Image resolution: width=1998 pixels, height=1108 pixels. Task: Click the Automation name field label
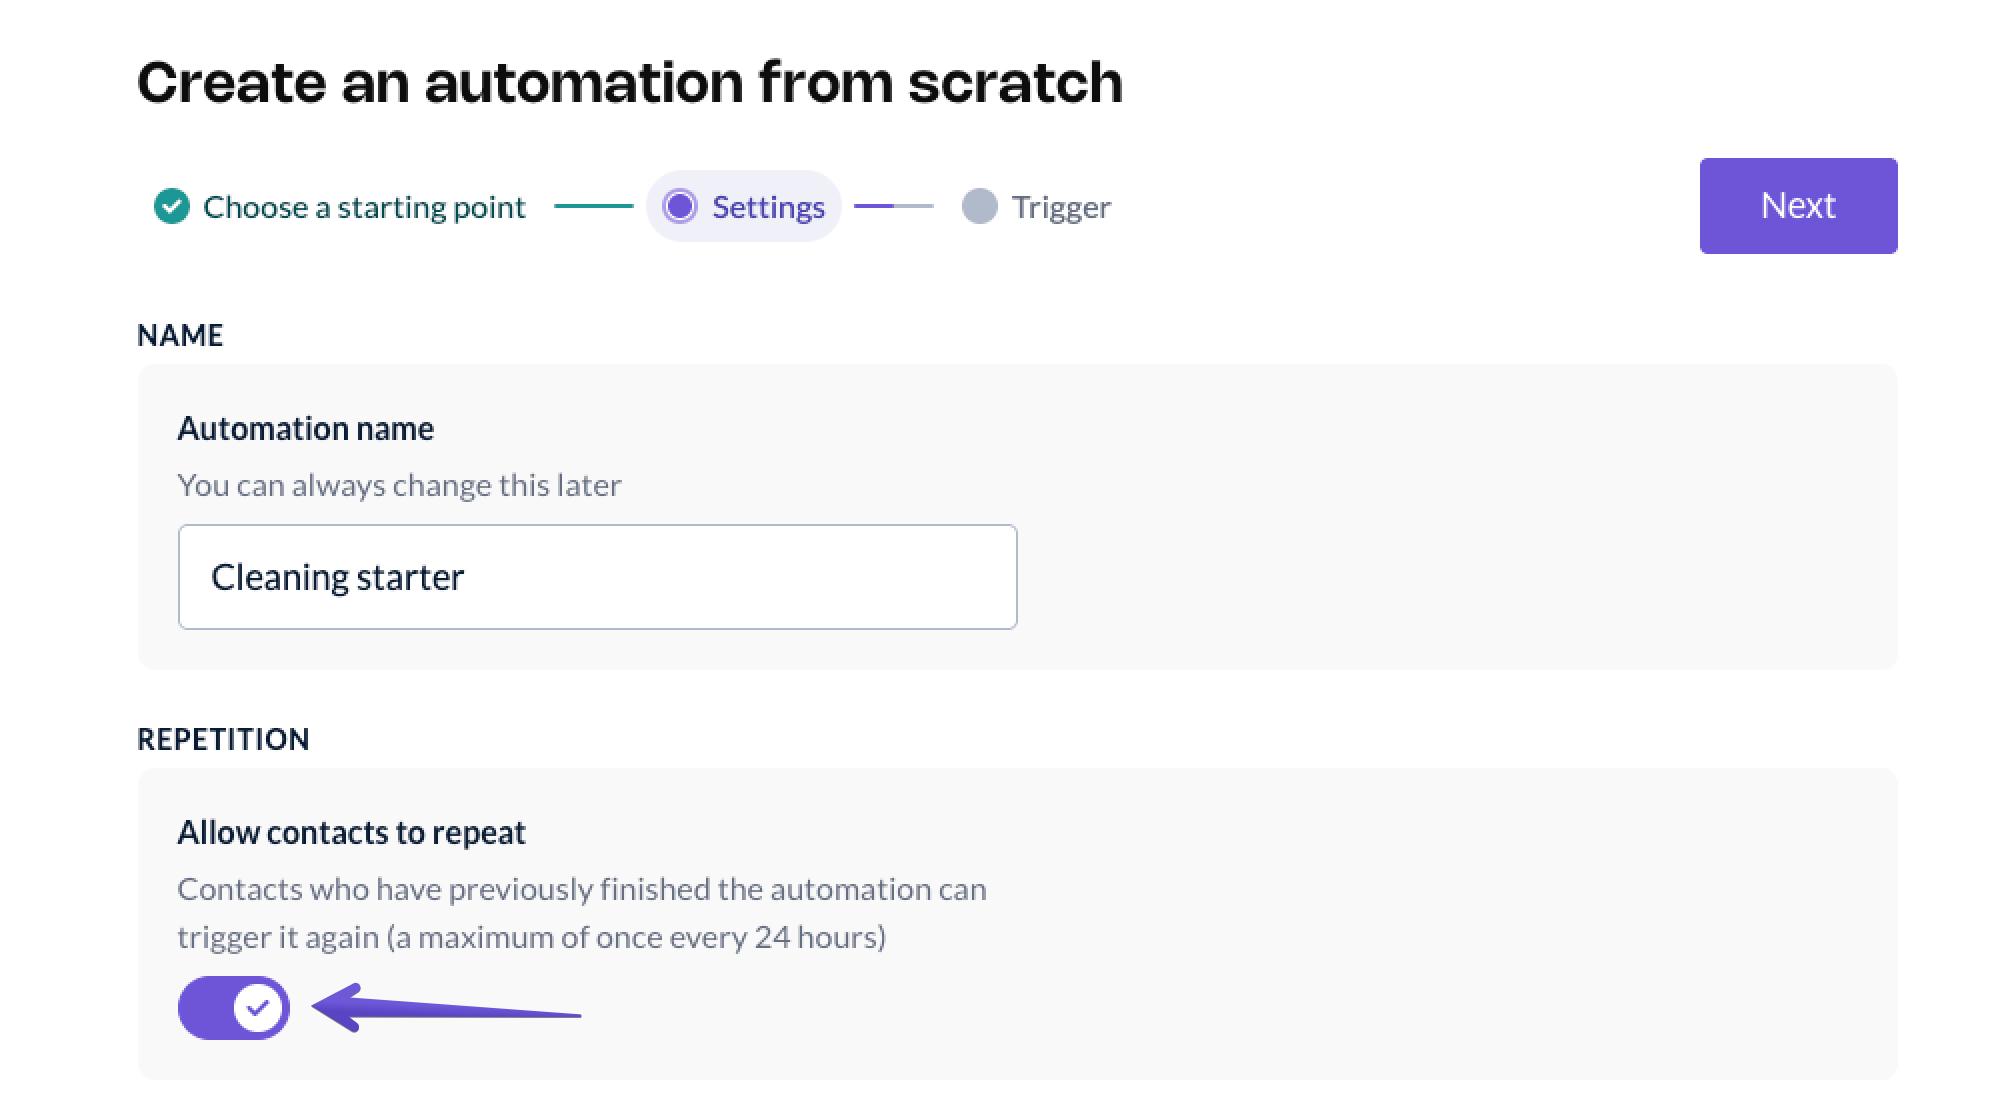tap(305, 428)
